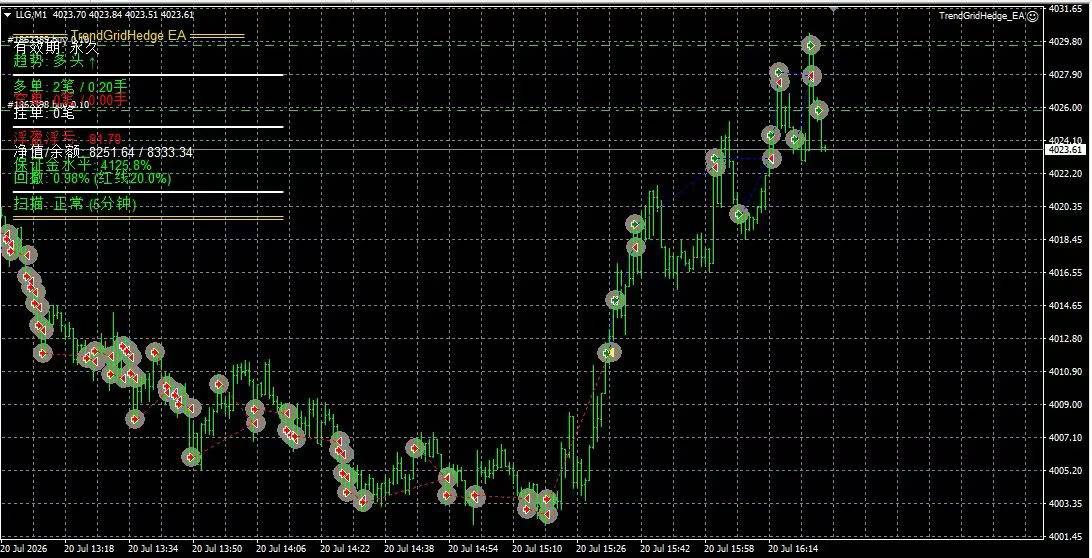Click the 20 Jul 13:50 time label
This screenshot has width=1092, height=558.
click(217, 549)
